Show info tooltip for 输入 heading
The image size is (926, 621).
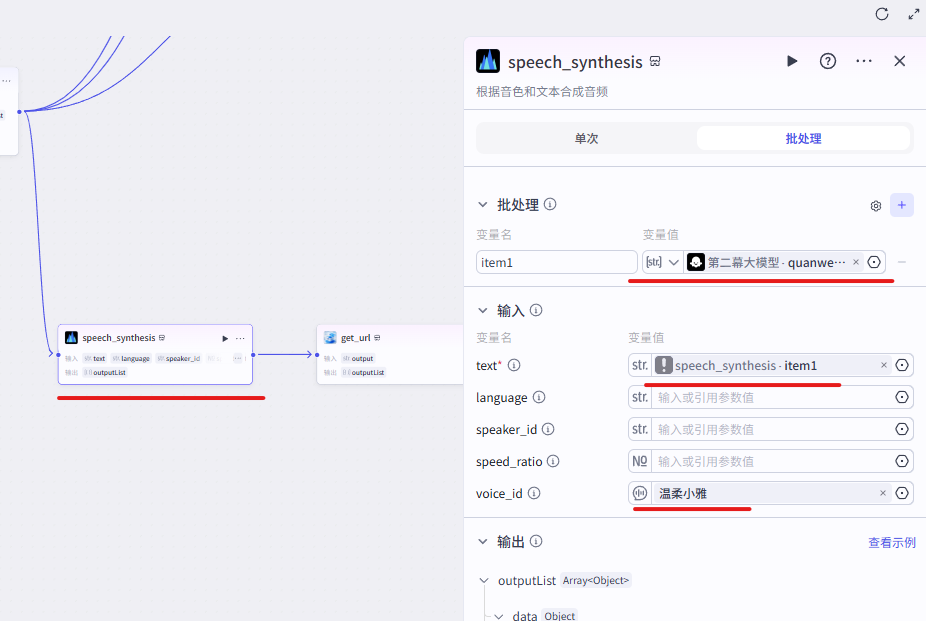536,310
